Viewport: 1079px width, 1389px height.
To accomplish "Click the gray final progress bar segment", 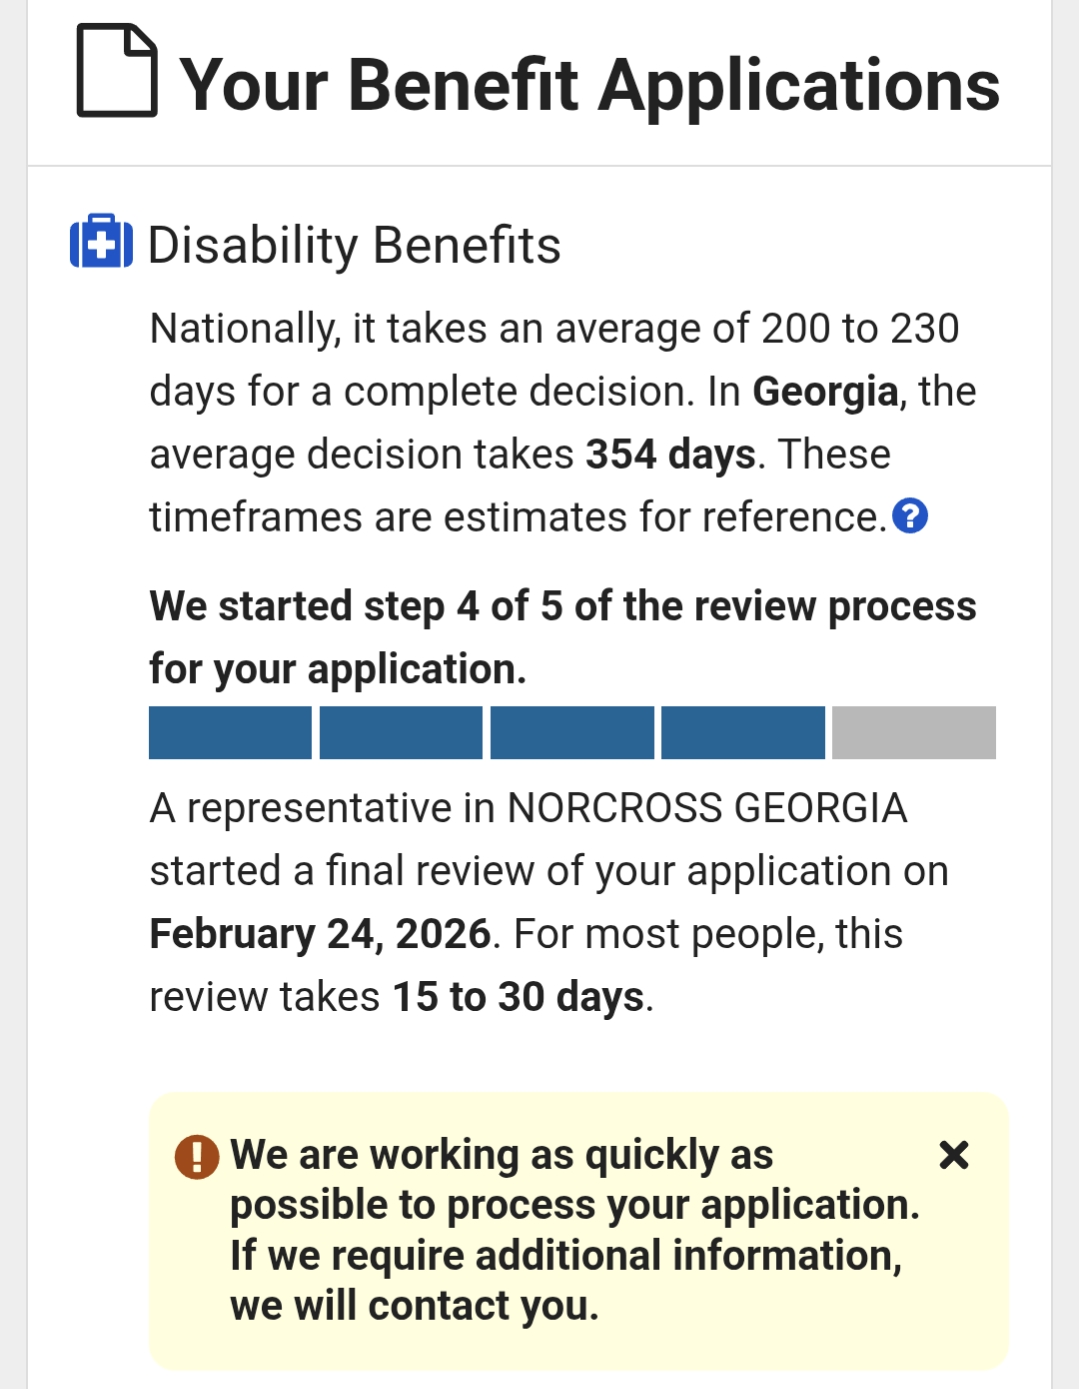I will 914,733.
